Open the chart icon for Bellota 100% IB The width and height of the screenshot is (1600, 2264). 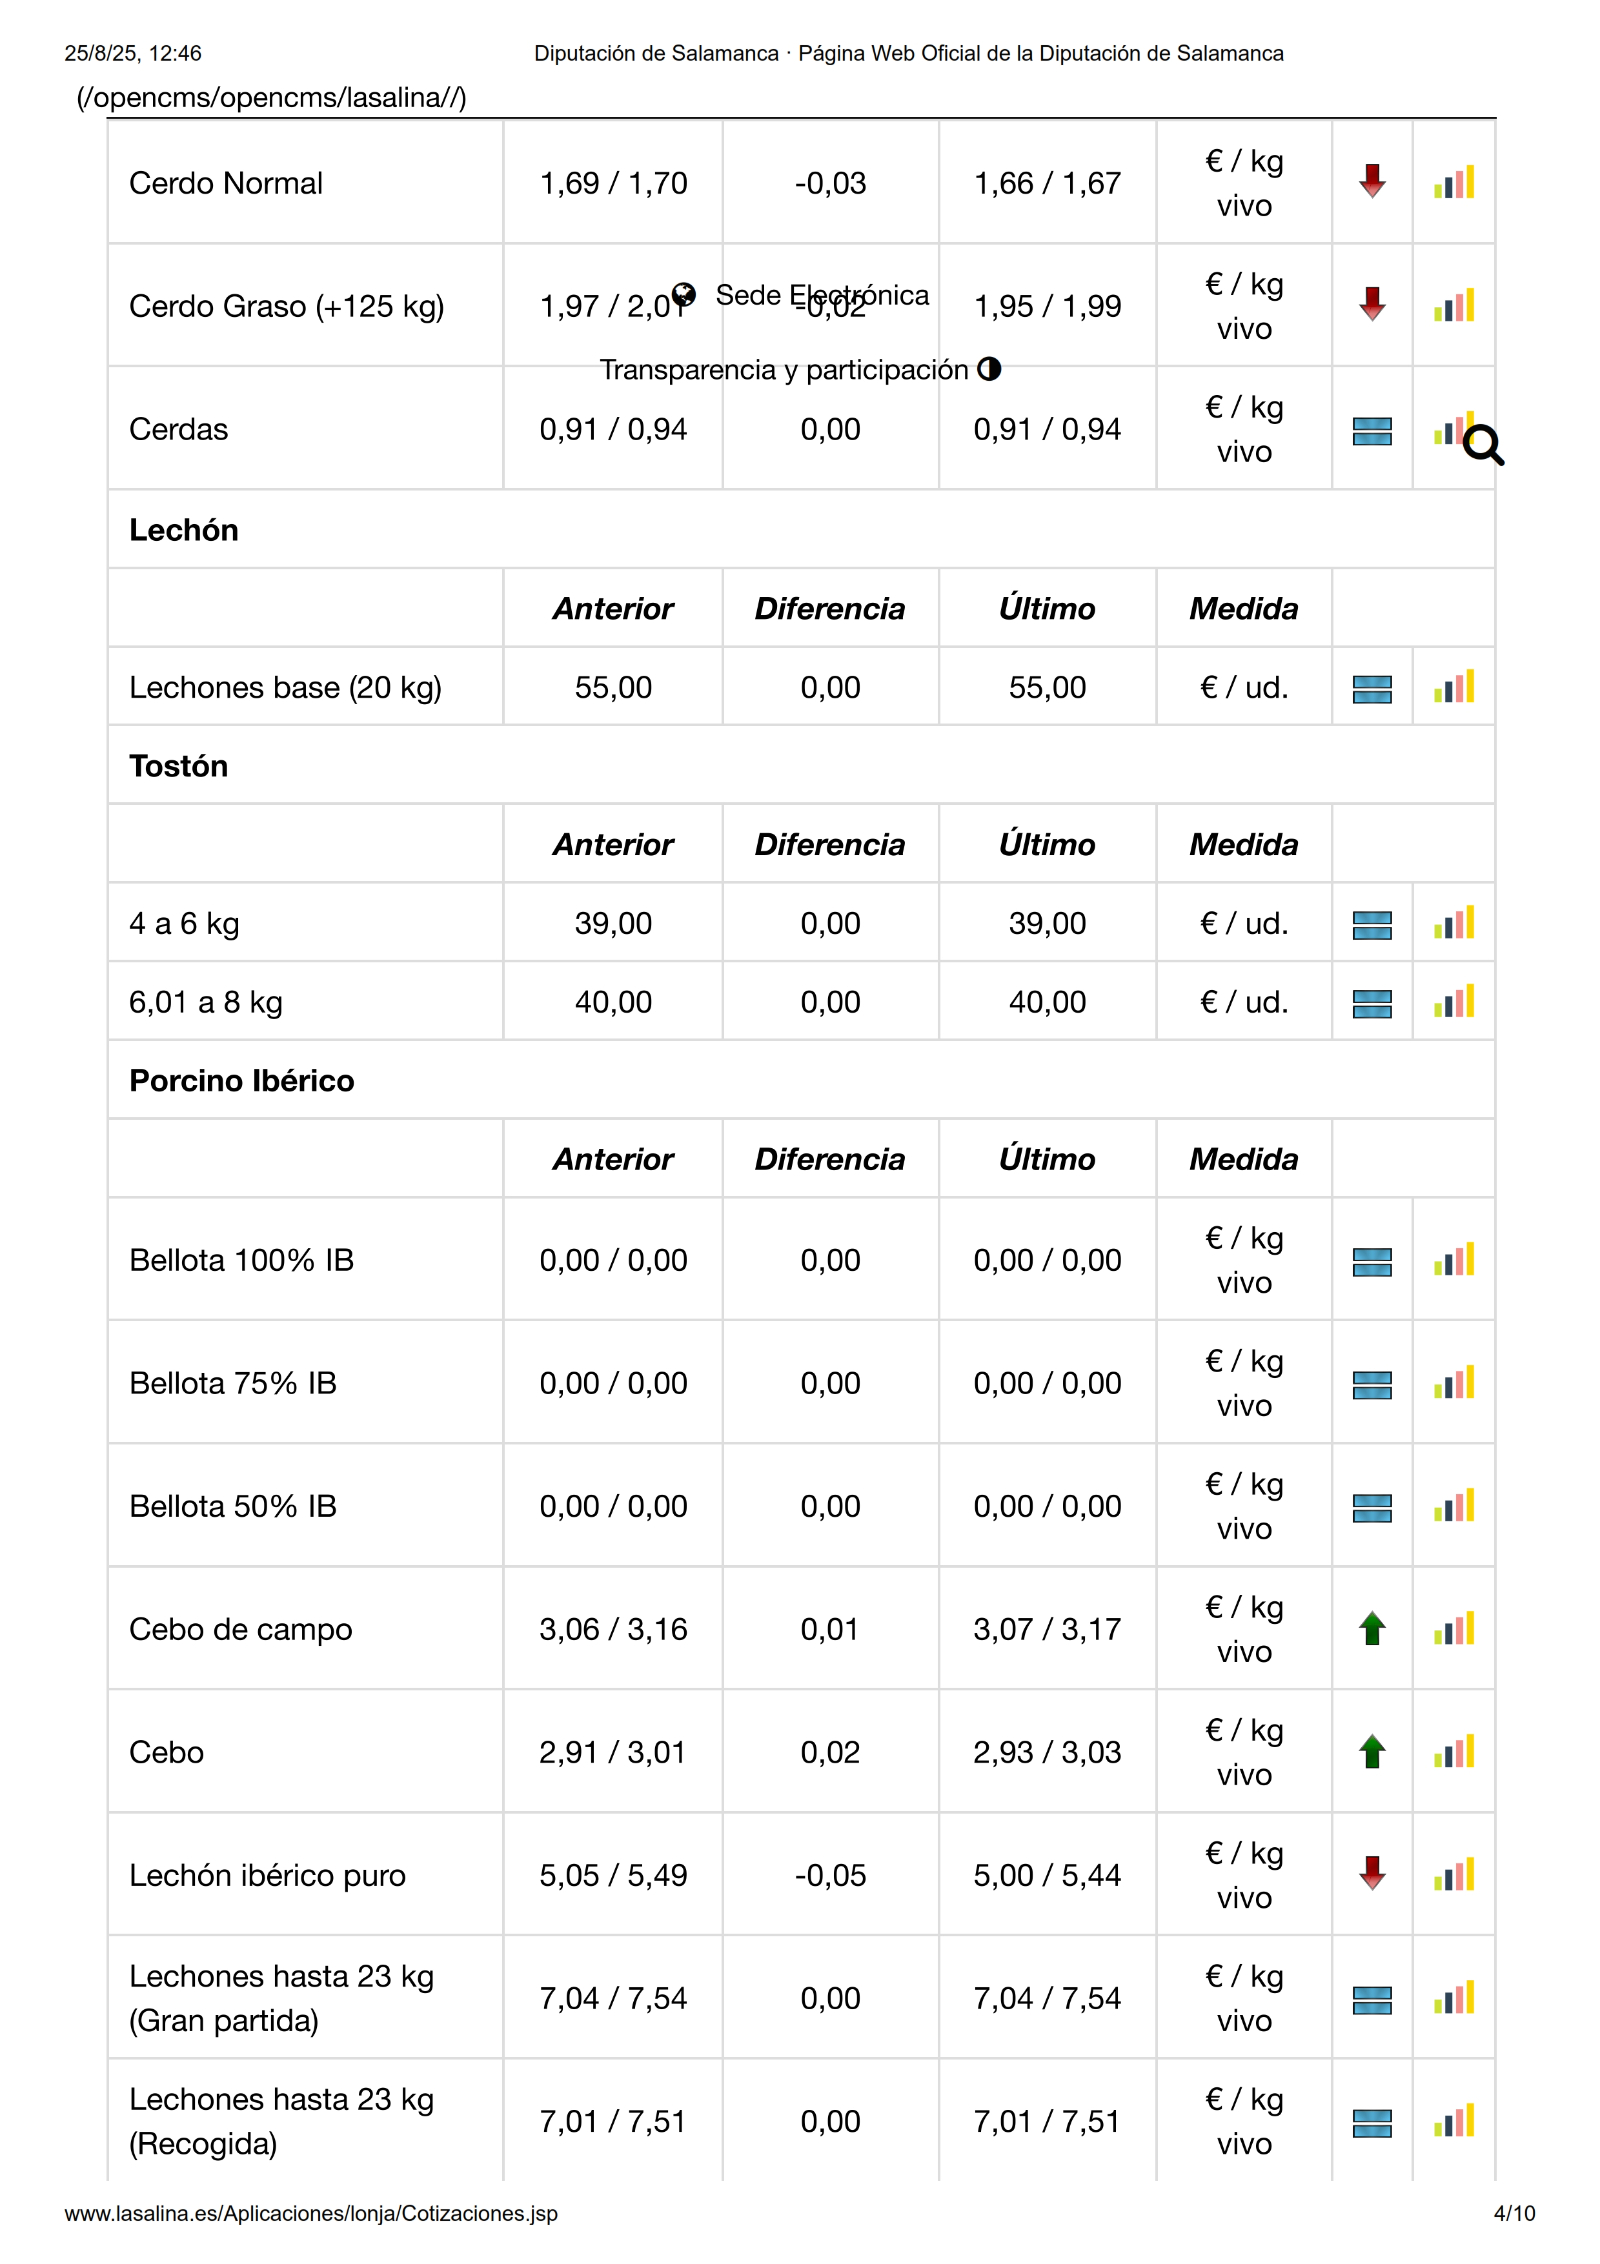point(1453,1261)
